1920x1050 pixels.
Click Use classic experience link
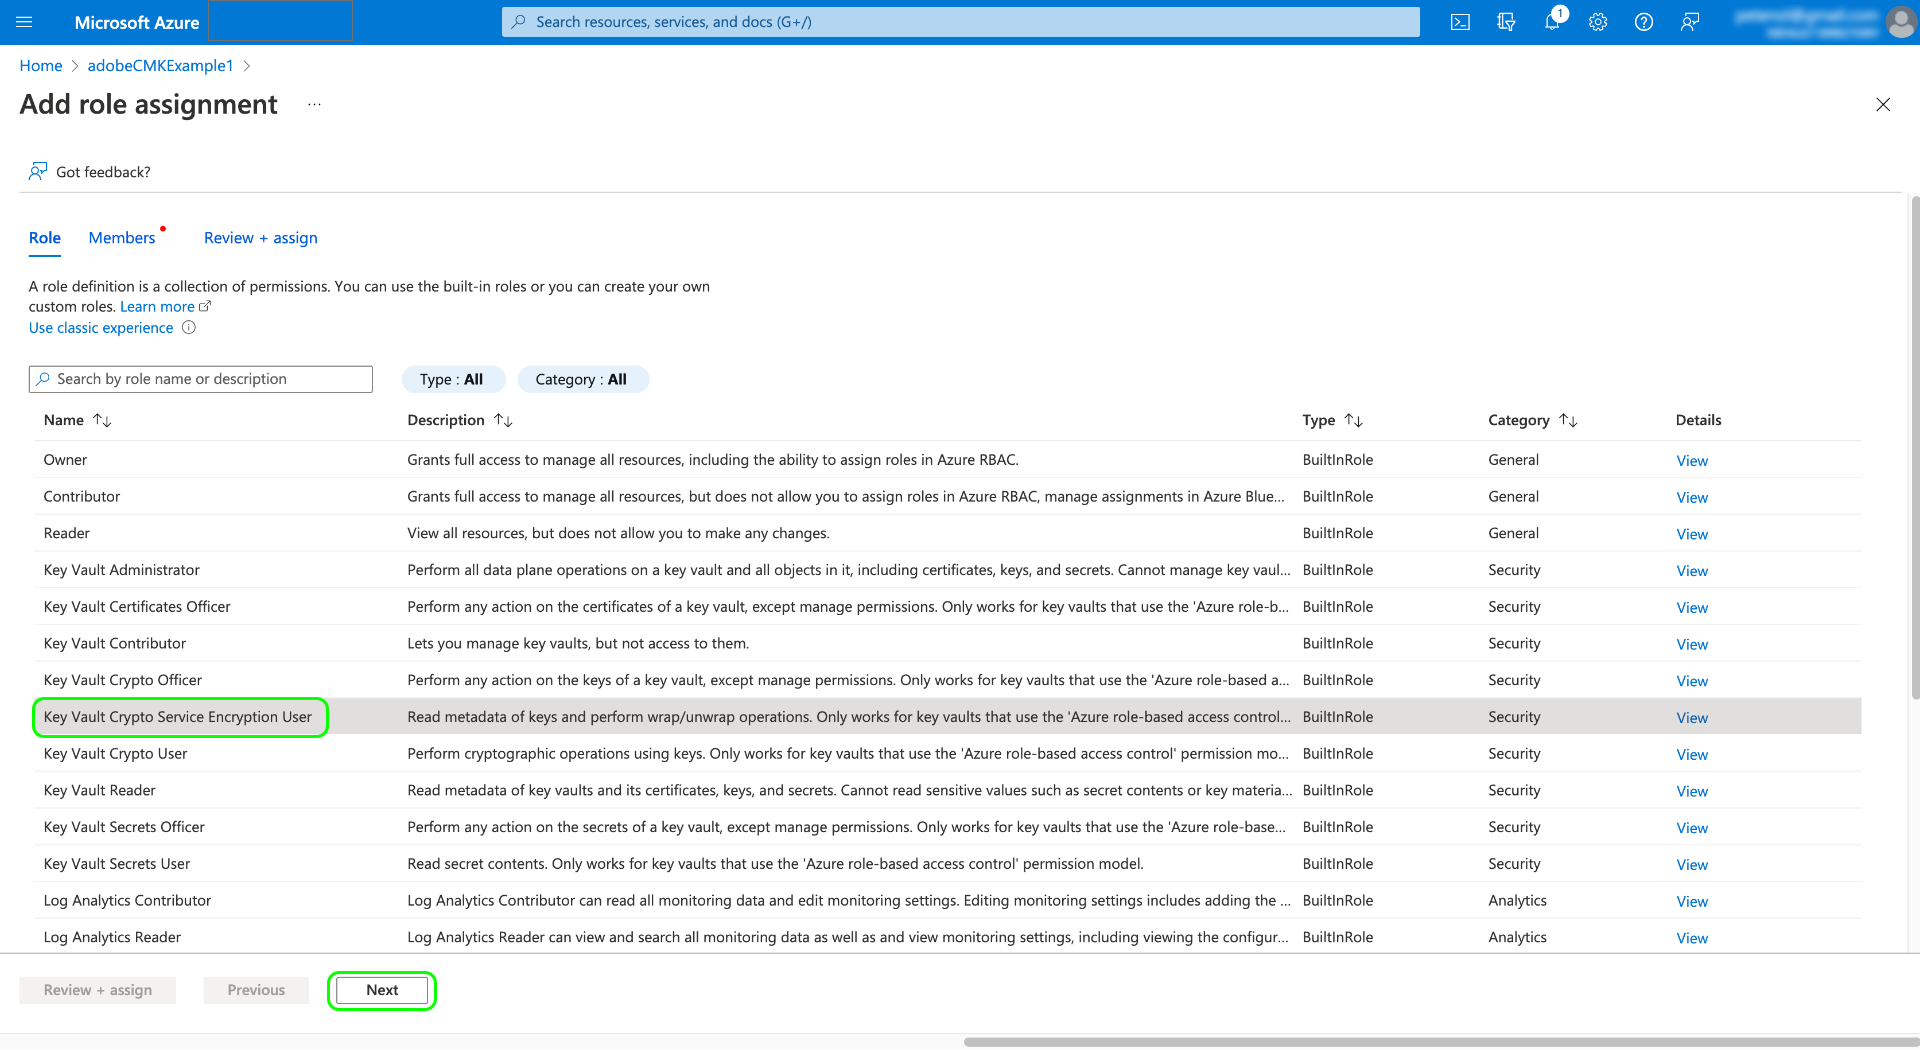(x=101, y=328)
